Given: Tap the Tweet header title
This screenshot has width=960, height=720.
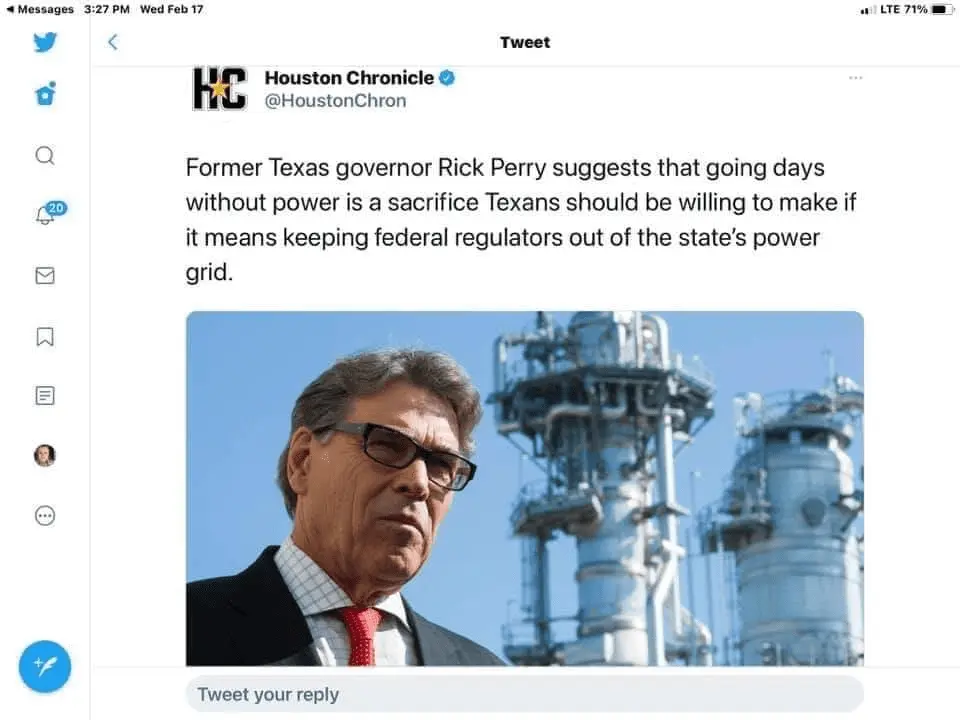Looking at the screenshot, I should (x=525, y=42).
